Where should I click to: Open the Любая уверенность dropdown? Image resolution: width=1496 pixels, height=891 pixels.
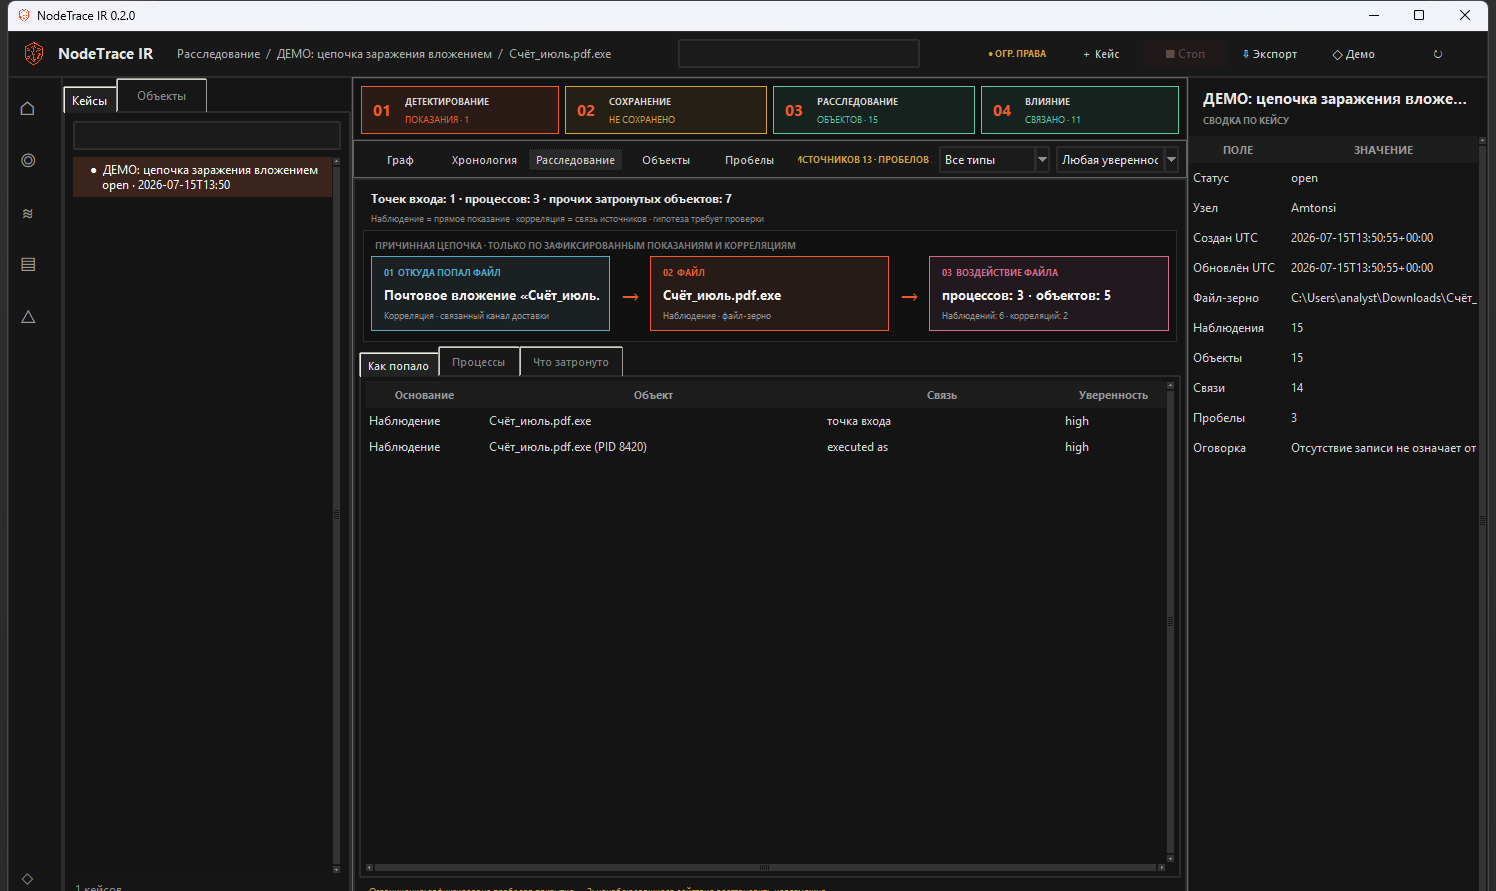click(x=1118, y=160)
